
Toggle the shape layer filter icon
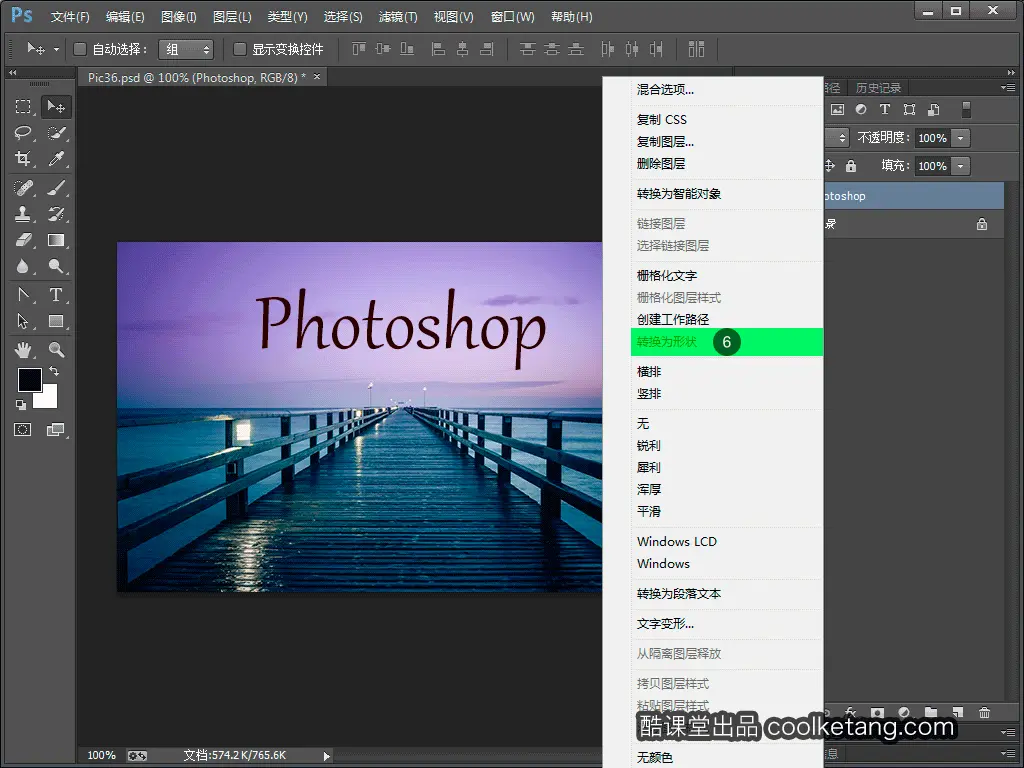point(909,110)
